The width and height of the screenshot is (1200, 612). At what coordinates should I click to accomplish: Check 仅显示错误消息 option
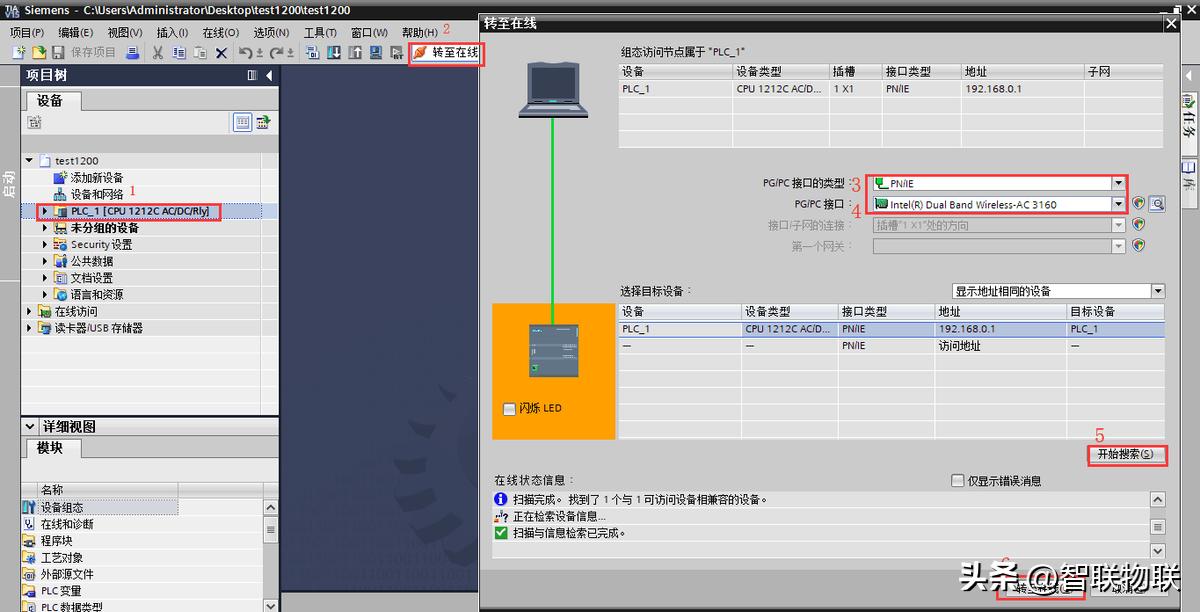tap(957, 479)
